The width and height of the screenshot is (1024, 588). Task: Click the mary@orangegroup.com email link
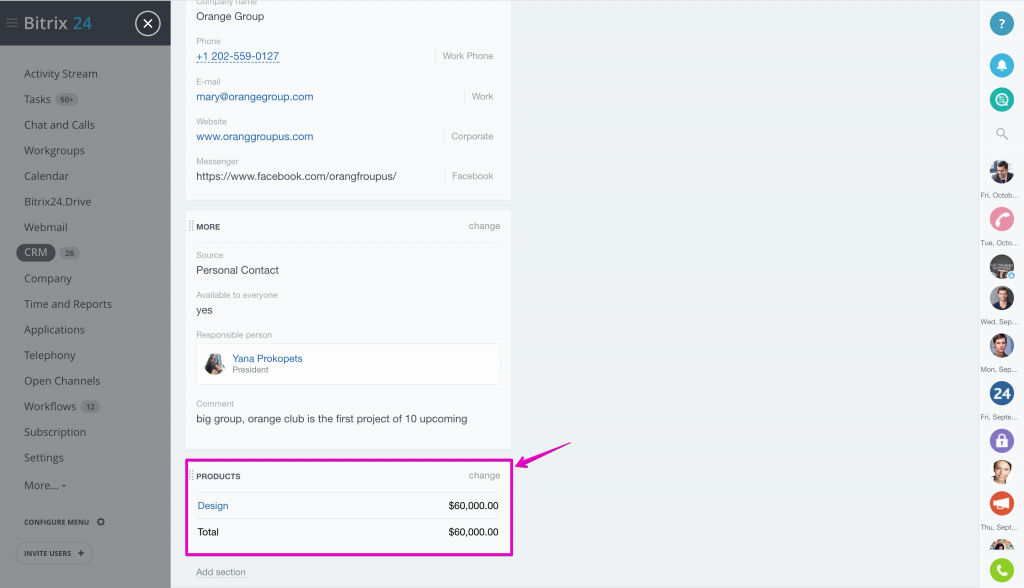coord(255,97)
